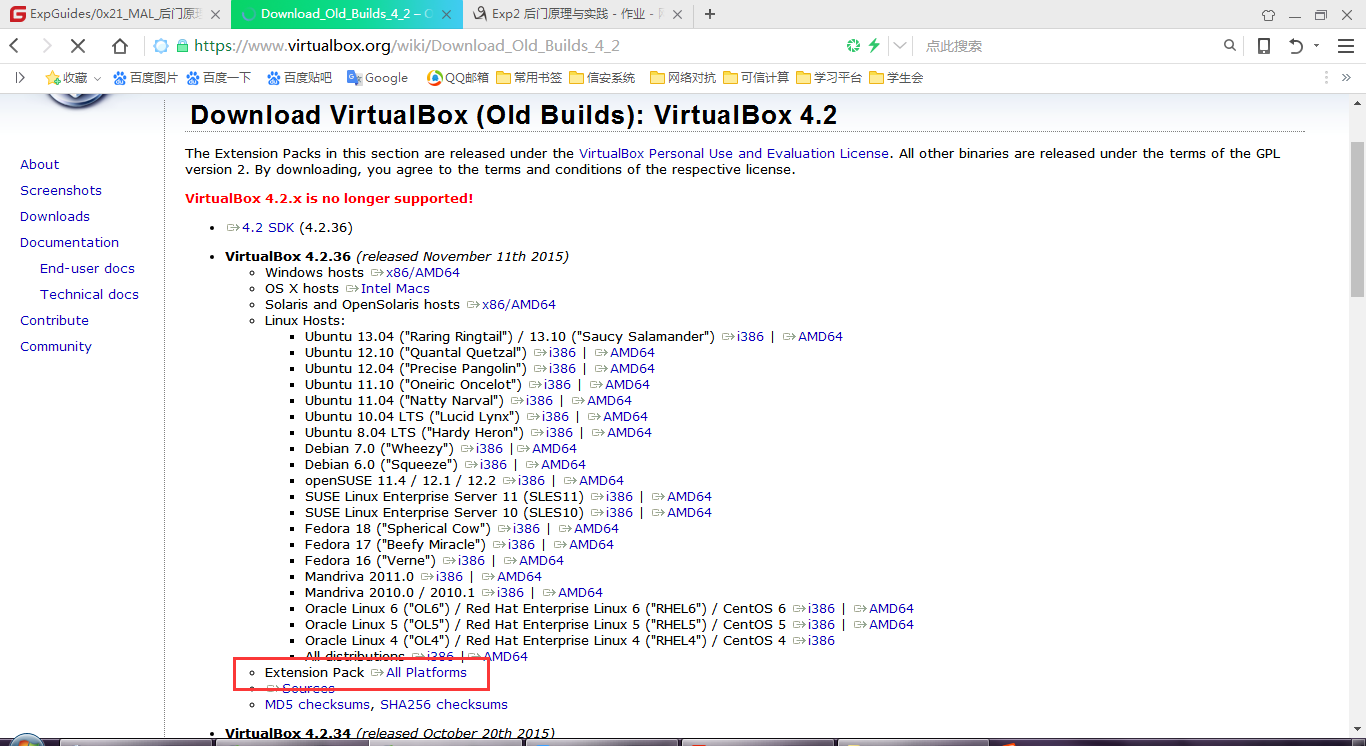Open the hamburger main menu
Image resolution: width=1366 pixels, height=746 pixels.
(1345, 46)
